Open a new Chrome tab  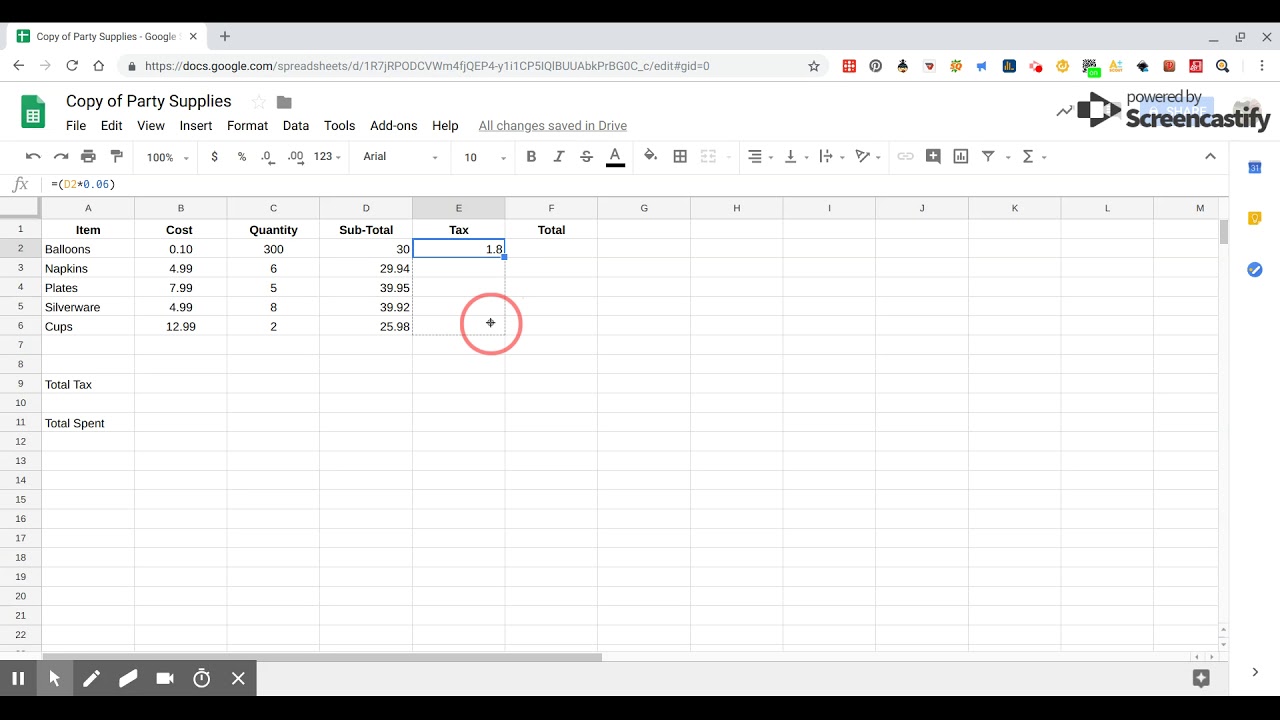click(x=225, y=36)
